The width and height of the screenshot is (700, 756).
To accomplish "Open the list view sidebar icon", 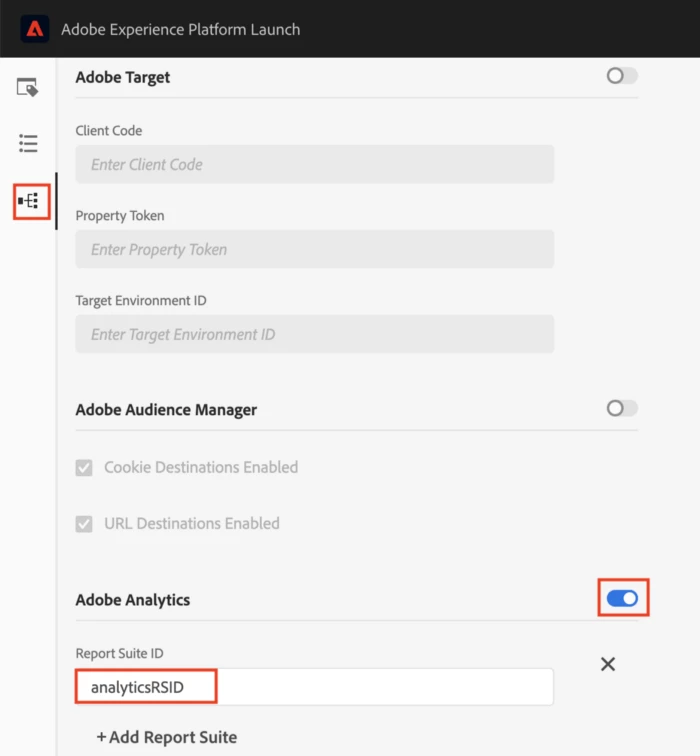I will click(28, 144).
